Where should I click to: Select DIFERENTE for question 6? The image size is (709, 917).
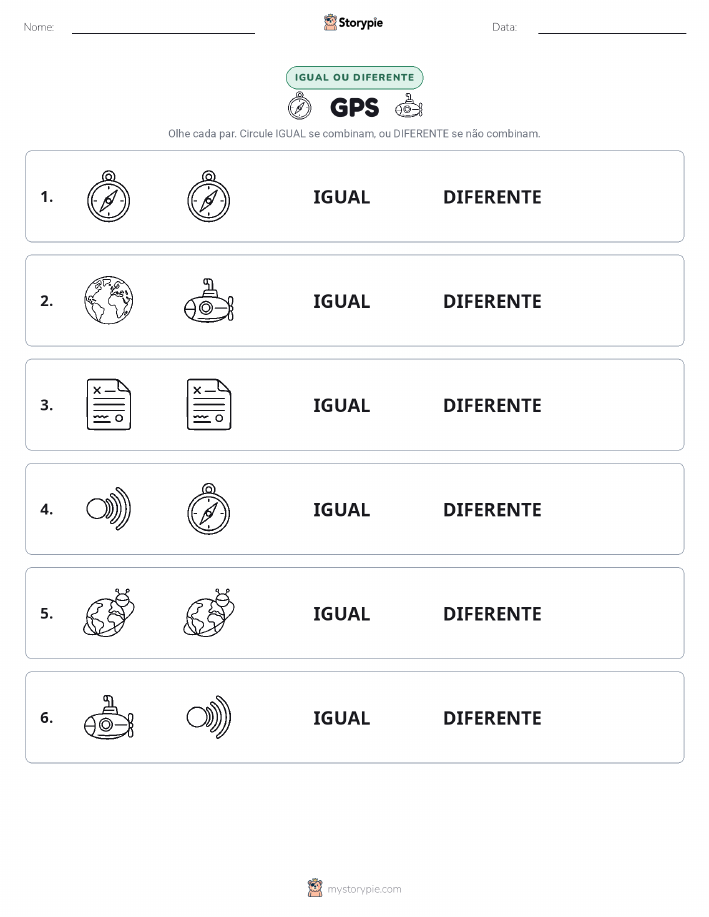492,718
